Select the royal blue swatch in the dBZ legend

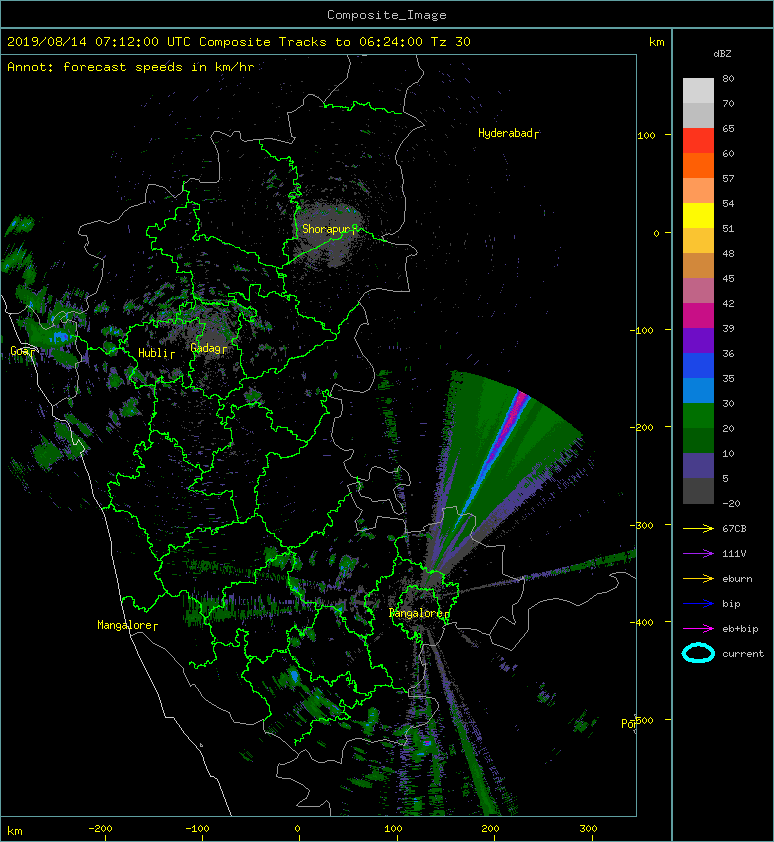(698, 366)
